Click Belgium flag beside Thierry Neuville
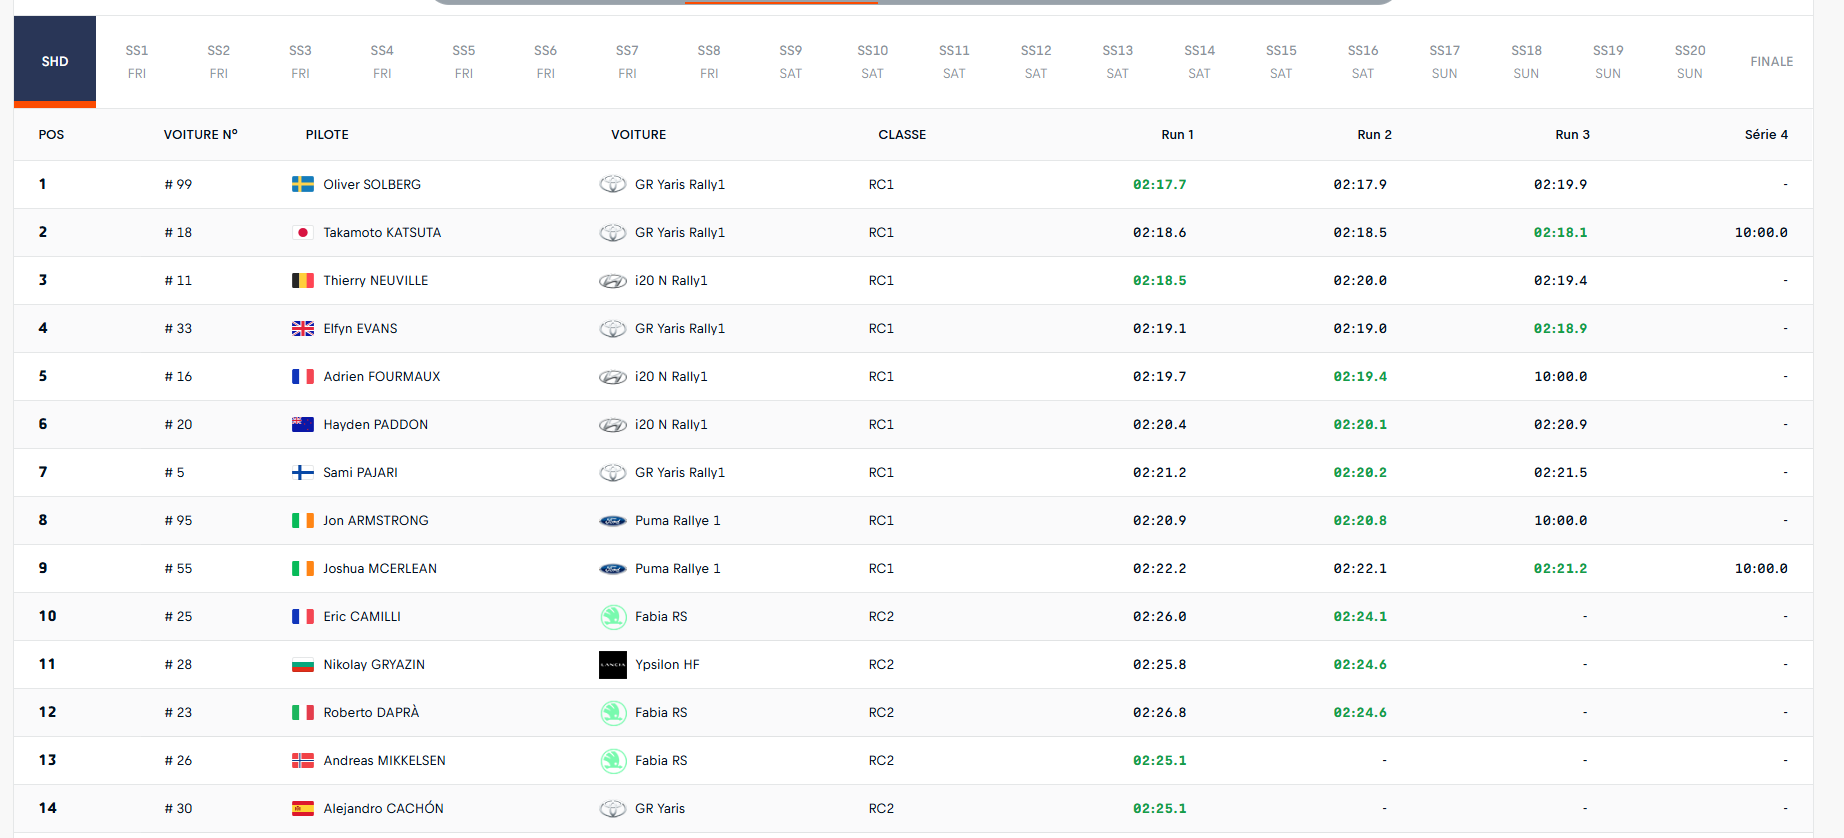Viewport: 1844px width, 838px height. point(302,280)
